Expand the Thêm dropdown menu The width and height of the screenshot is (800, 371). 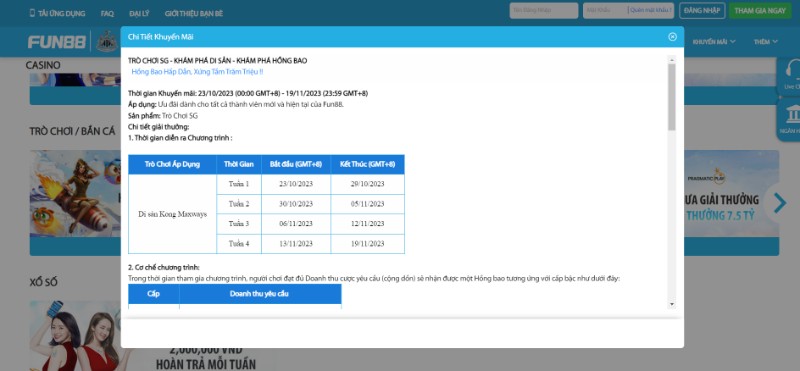[x=766, y=42]
